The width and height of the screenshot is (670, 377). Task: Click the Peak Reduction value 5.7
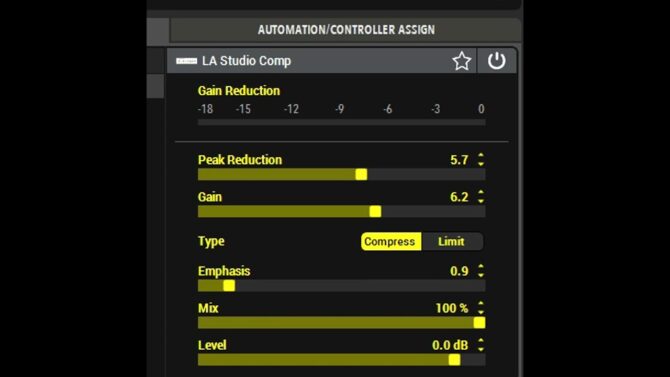click(x=459, y=160)
